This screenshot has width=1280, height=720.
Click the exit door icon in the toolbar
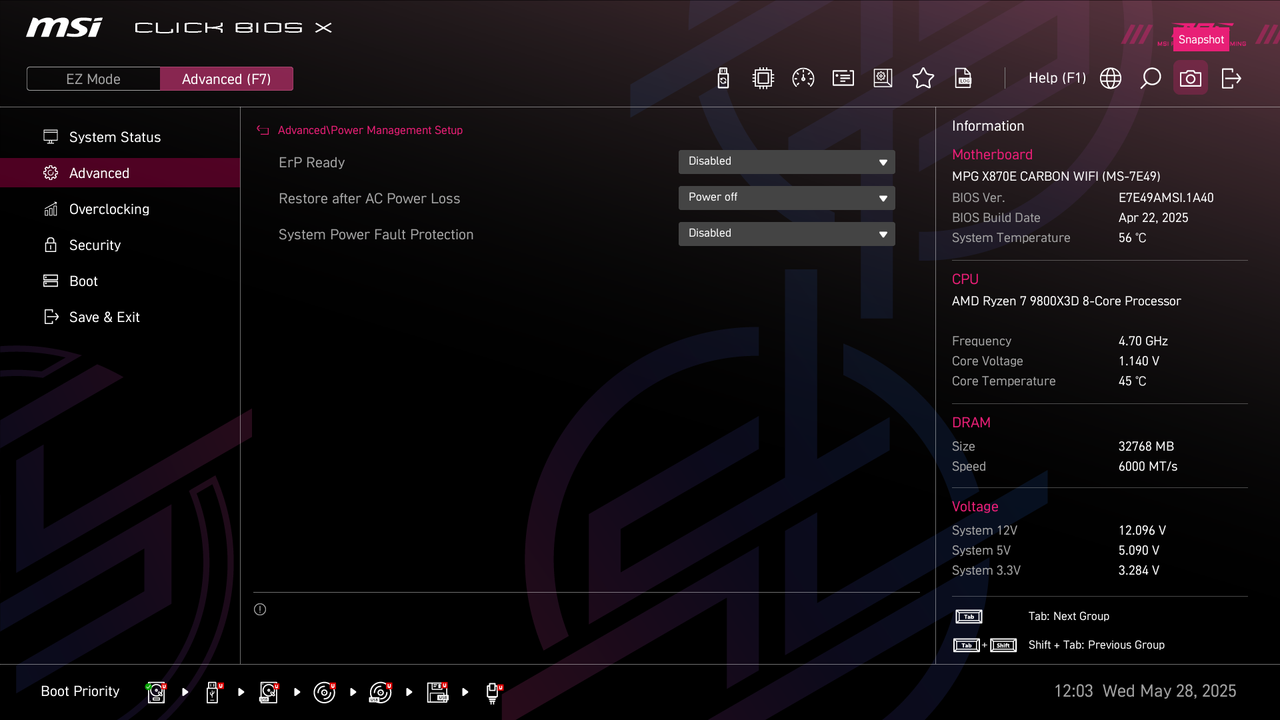point(1231,78)
